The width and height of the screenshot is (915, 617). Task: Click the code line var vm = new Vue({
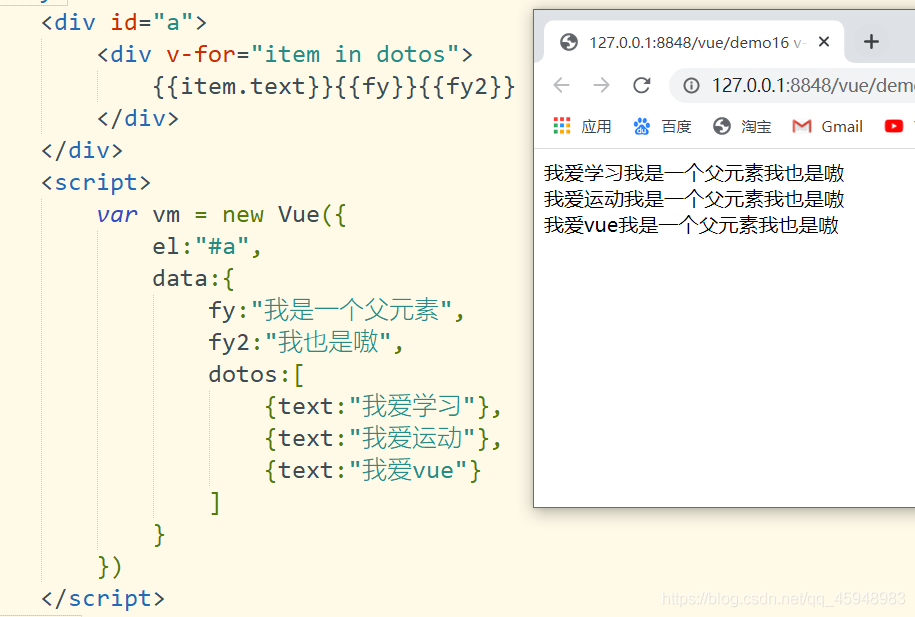[x=222, y=215]
